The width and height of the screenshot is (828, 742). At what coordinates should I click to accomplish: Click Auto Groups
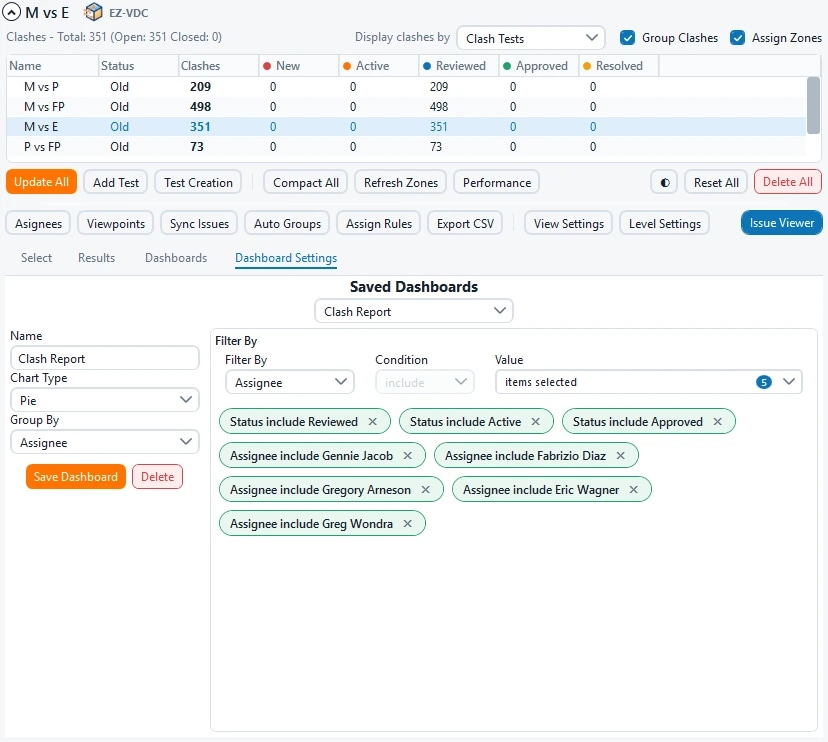point(287,223)
